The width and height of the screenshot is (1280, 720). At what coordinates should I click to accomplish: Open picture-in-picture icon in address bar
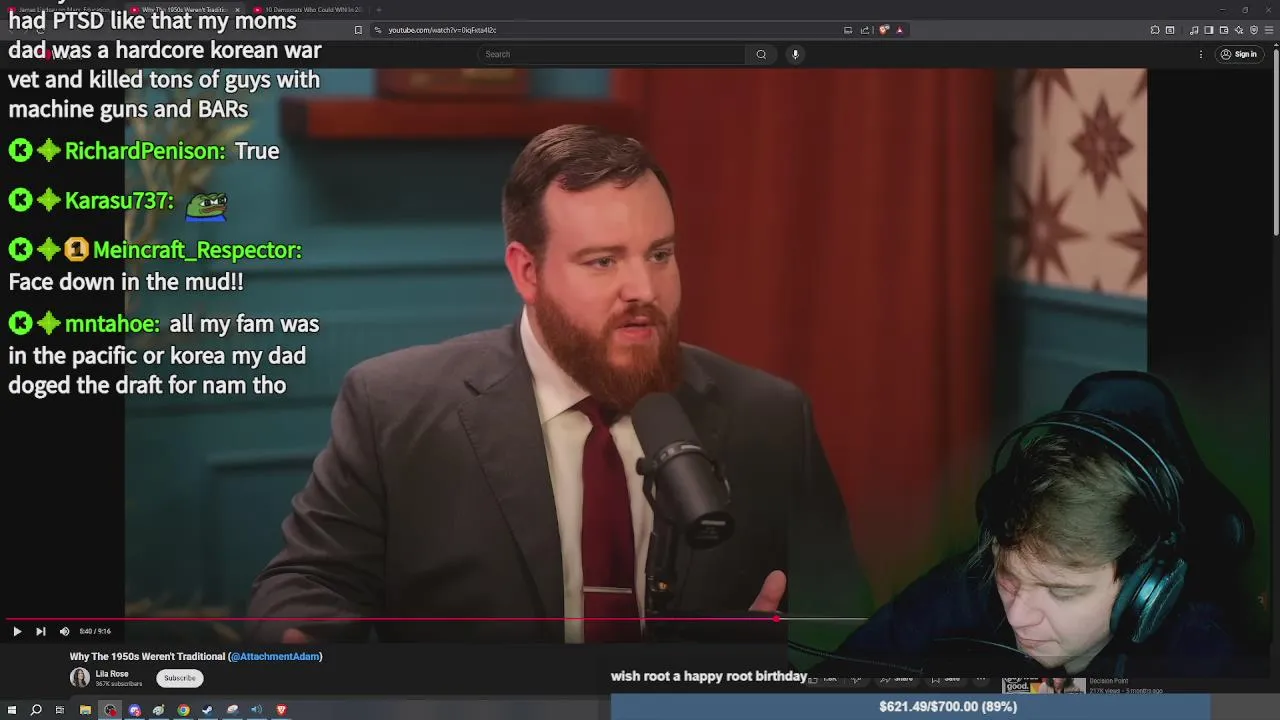point(848,30)
